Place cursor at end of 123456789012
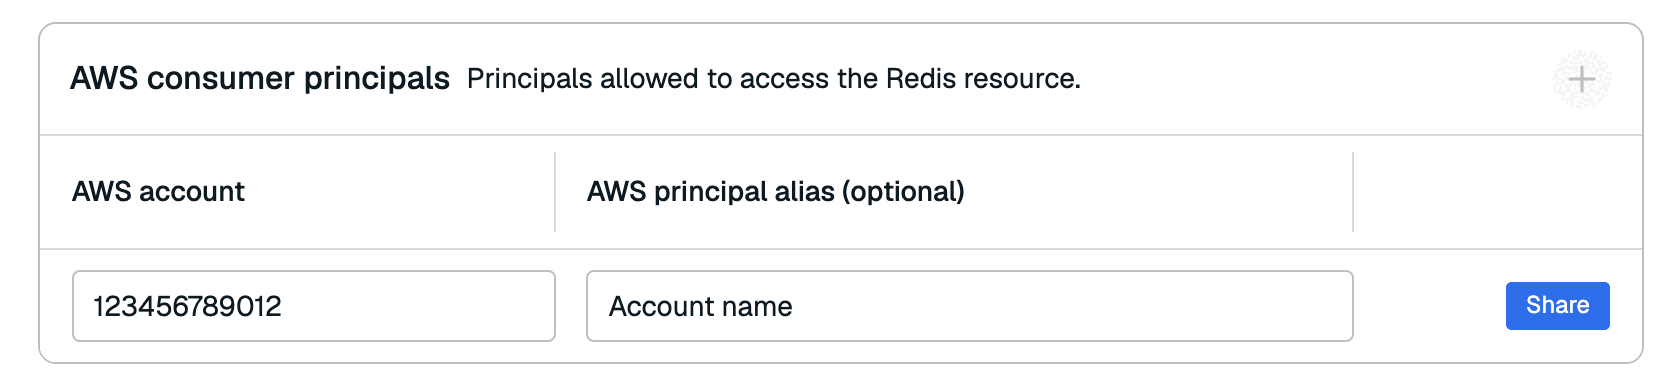Image resolution: width=1672 pixels, height=384 pixels. point(283,306)
